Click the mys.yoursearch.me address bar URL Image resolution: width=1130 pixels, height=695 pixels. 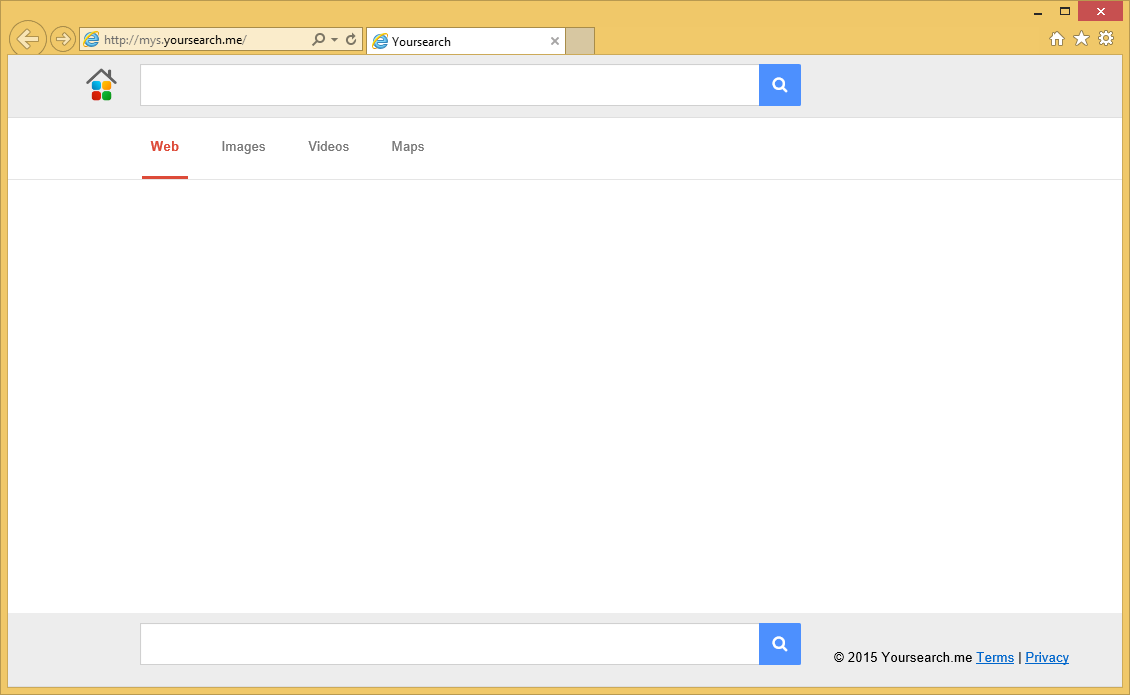click(175, 40)
